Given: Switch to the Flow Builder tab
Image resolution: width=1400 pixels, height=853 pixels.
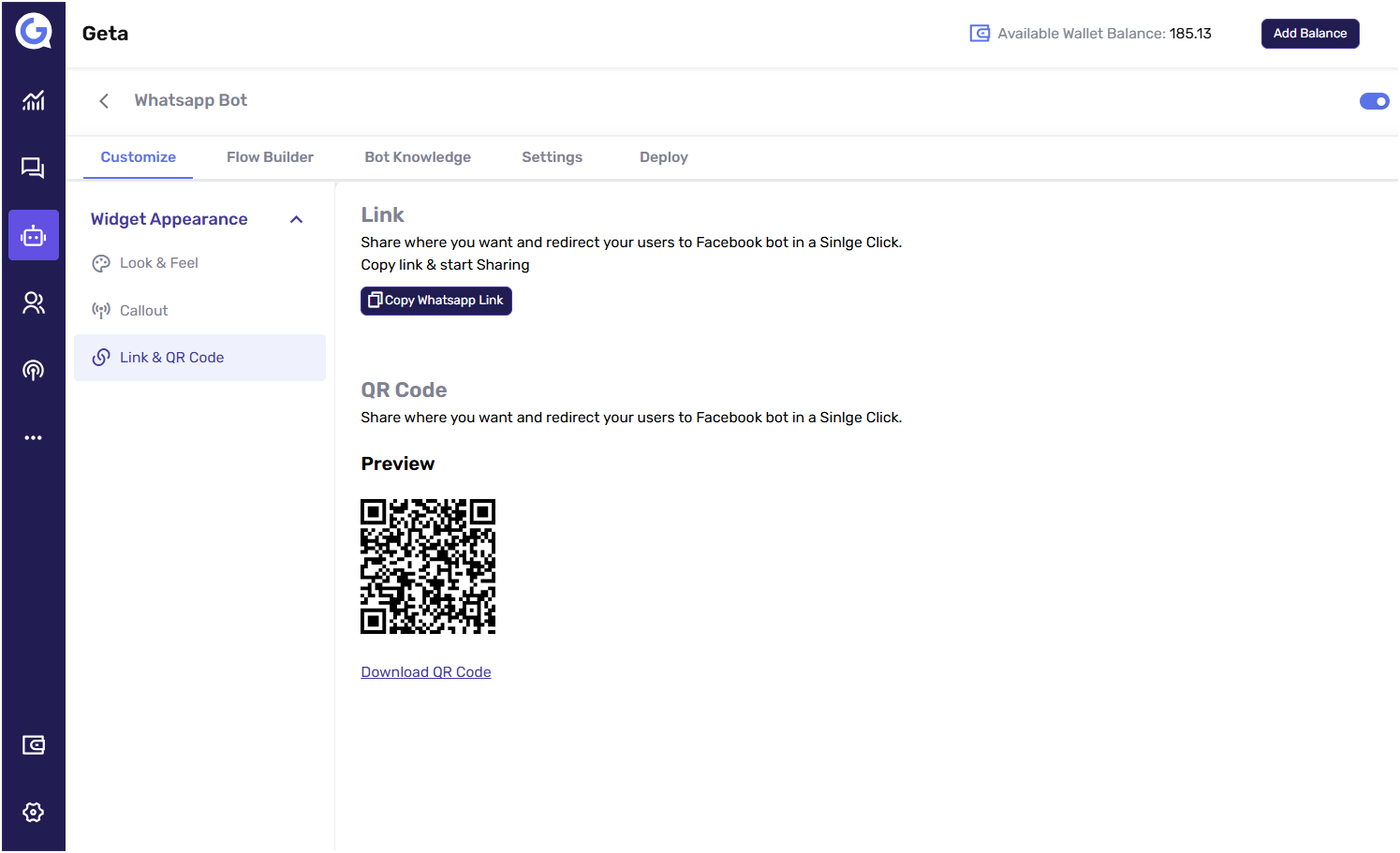Looking at the screenshot, I should coord(270,157).
